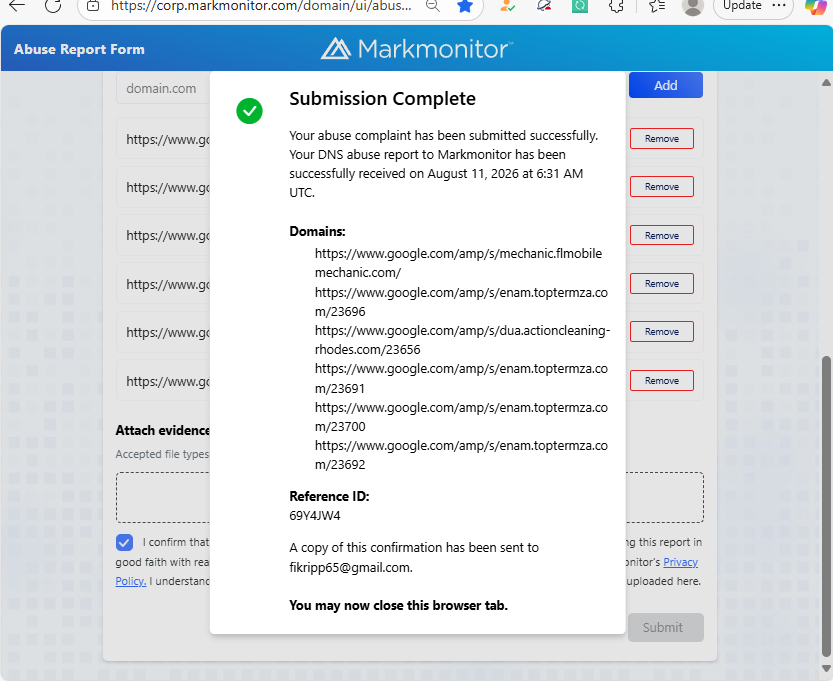Click the zoom magnifier icon in address bar
833x681 pixels.
433,6
